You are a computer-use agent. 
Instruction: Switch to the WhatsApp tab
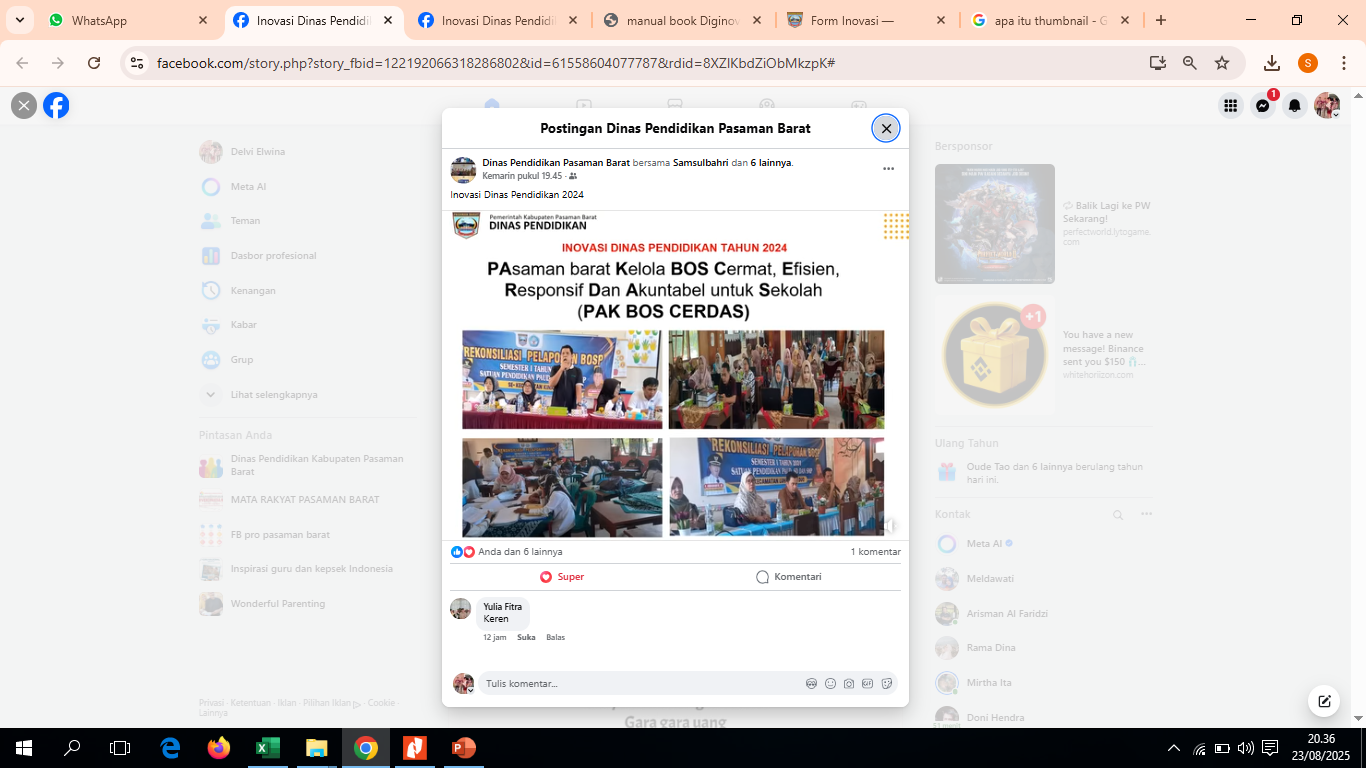coord(120,20)
